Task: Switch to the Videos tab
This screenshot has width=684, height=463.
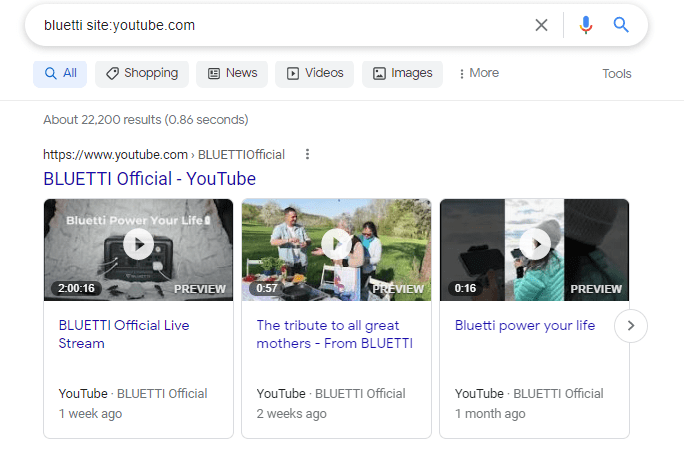Action: click(315, 74)
